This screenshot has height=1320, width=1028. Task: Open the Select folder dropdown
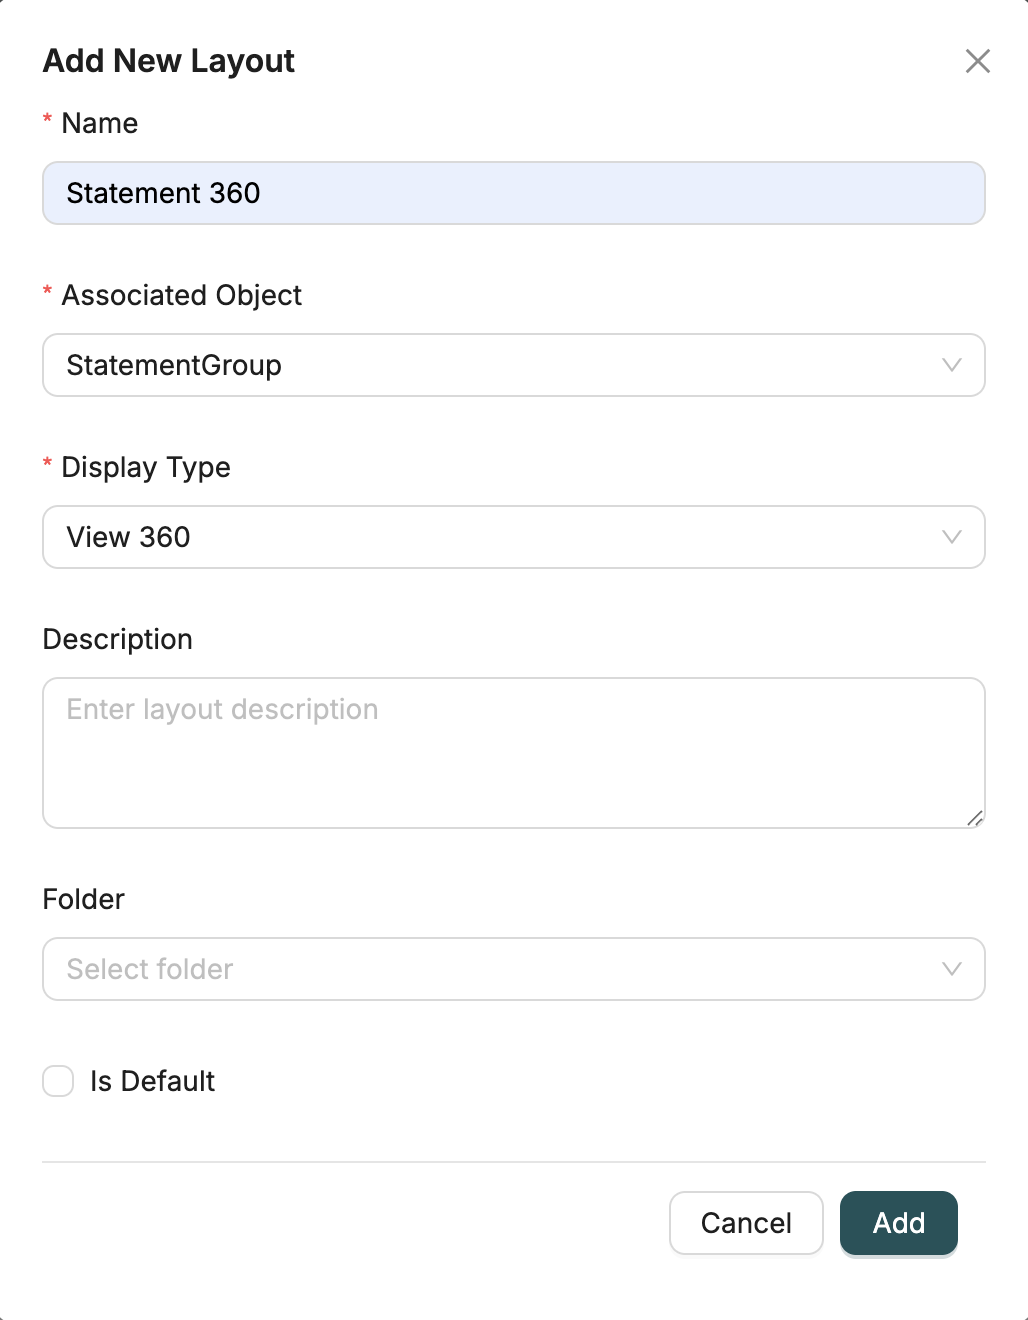[500, 969]
